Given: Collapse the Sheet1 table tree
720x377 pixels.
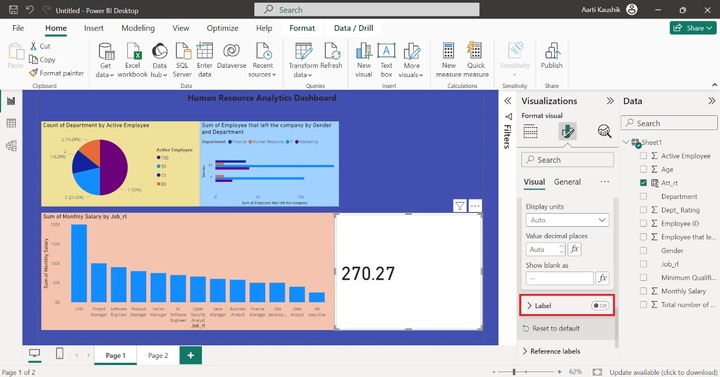Looking at the screenshot, I should click(x=626, y=142).
